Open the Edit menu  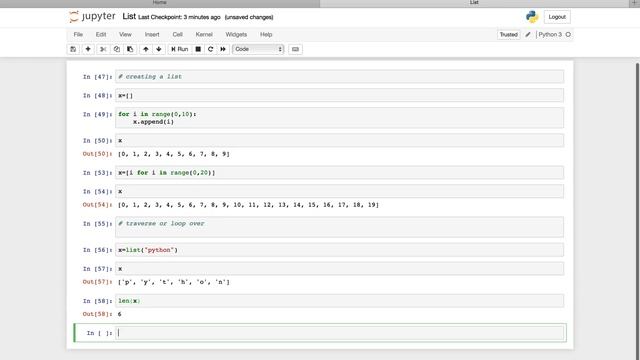[x=101, y=34]
